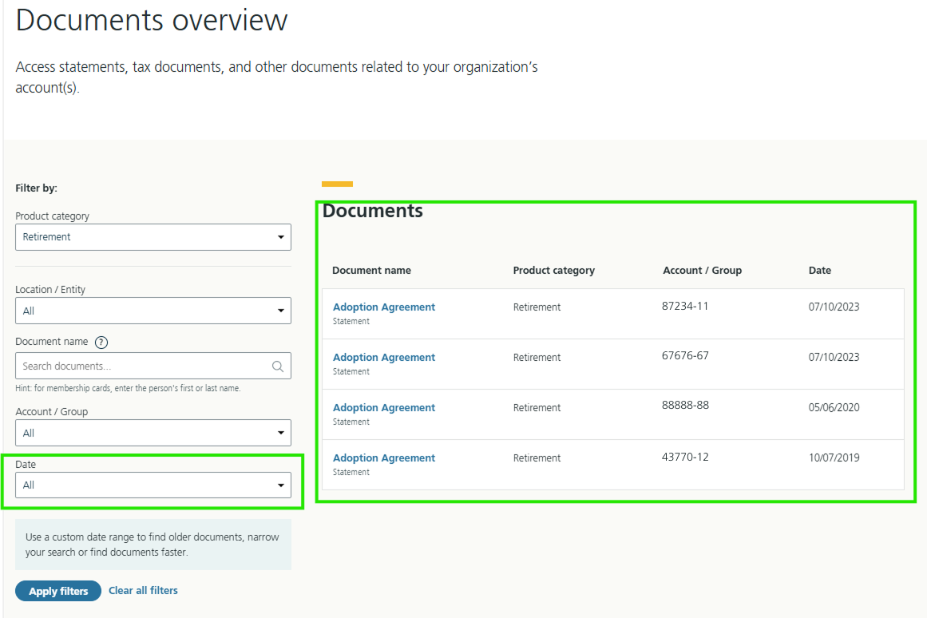Click the Clear all filters link
The height and width of the screenshot is (618, 927).
[x=143, y=590]
